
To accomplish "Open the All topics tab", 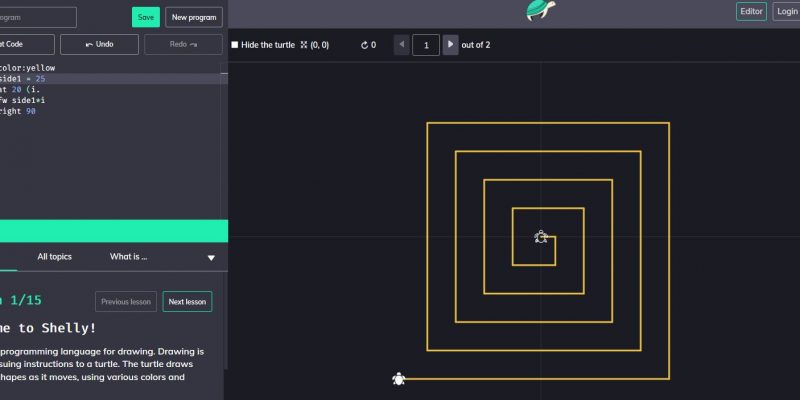I will (54, 257).
